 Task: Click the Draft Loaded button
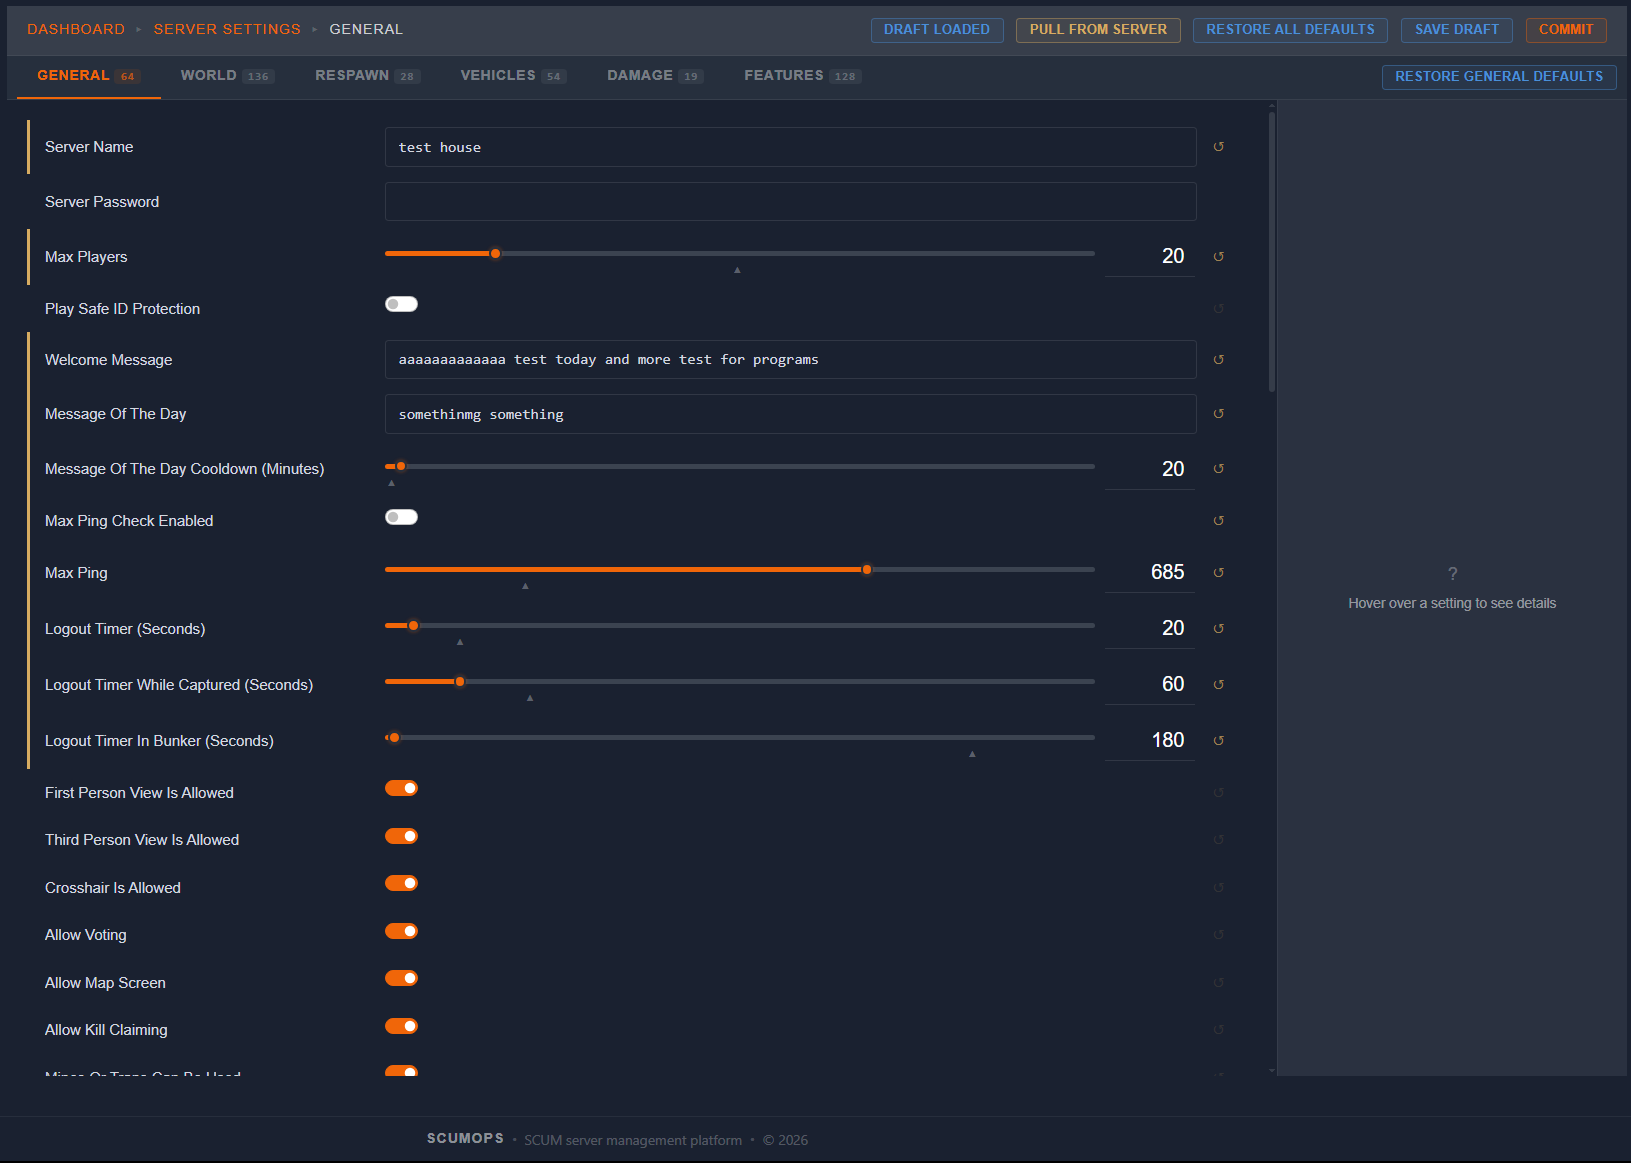[x=937, y=30]
